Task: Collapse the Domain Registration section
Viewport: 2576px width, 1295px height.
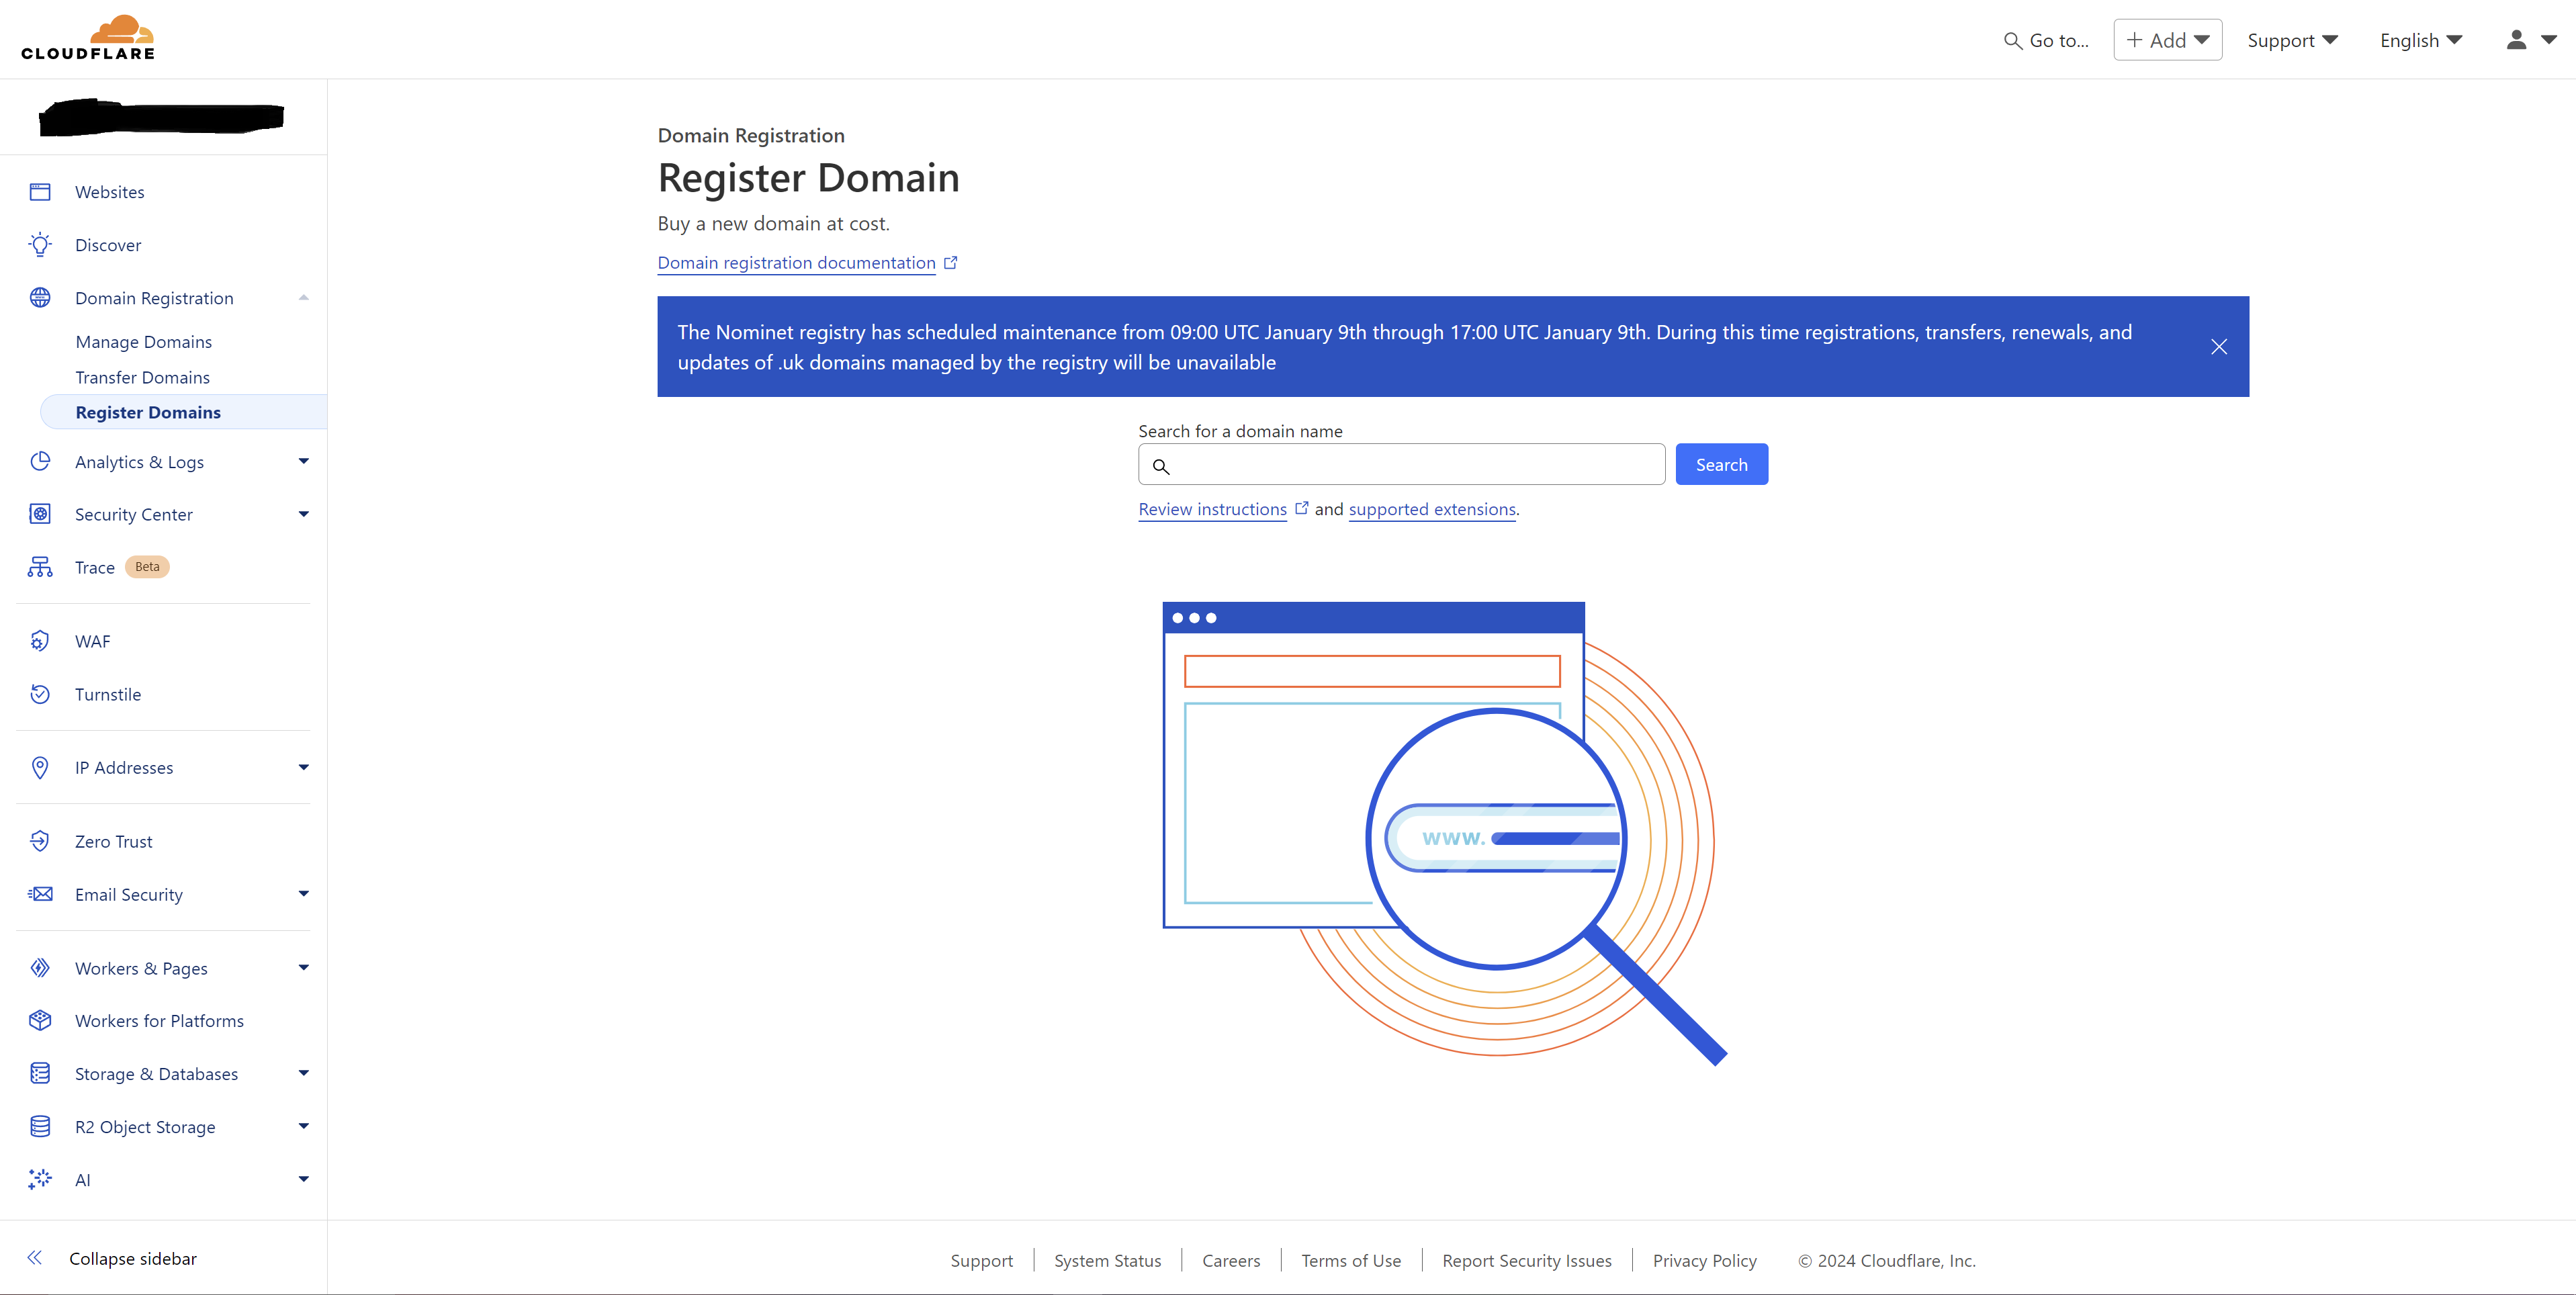Action: pos(303,298)
